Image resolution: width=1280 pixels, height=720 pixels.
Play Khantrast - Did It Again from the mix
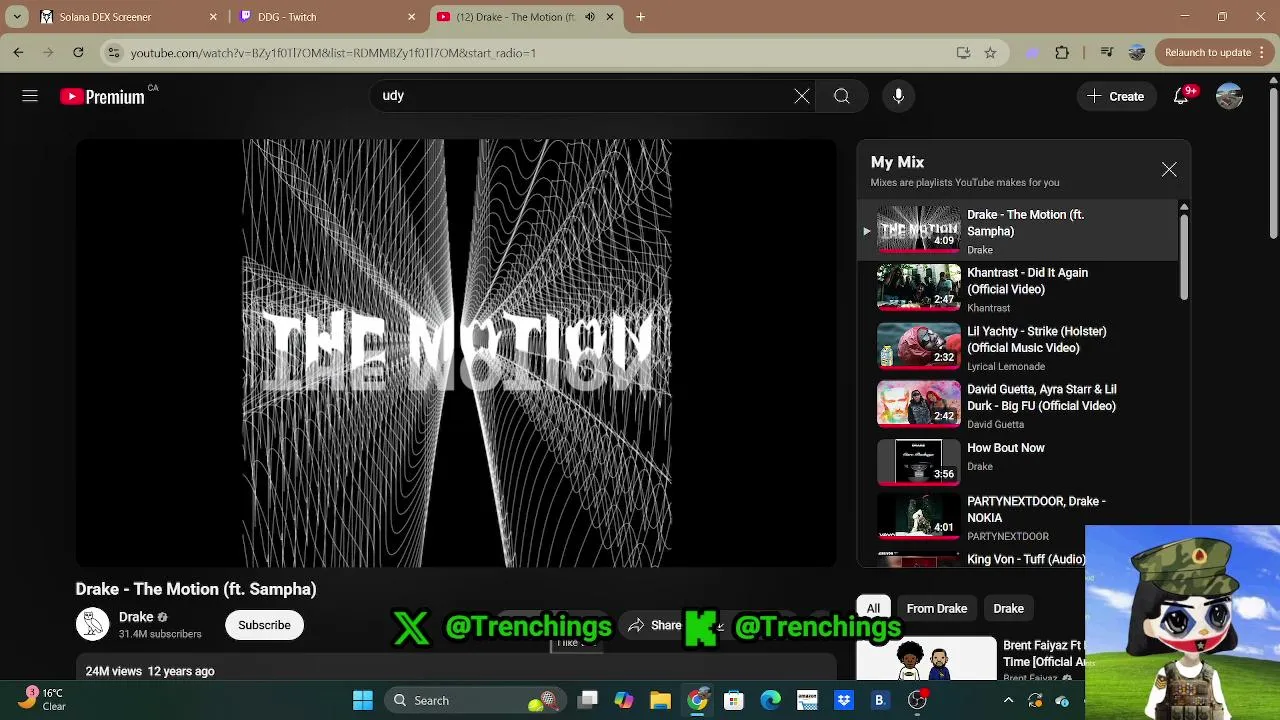(x=1020, y=289)
